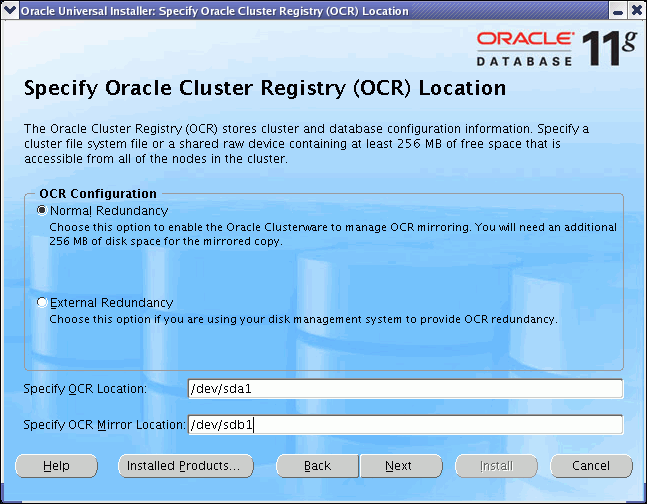Viewport: 647px width, 504px height.
Task: Click the Normal Redundancy description text
Action: coord(333,234)
